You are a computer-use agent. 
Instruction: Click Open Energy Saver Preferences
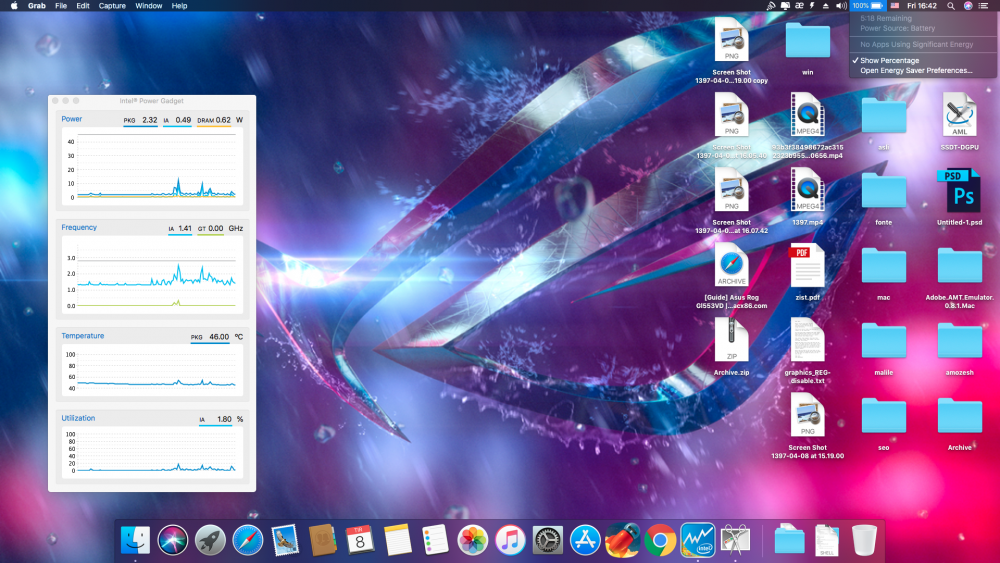(916, 71)
